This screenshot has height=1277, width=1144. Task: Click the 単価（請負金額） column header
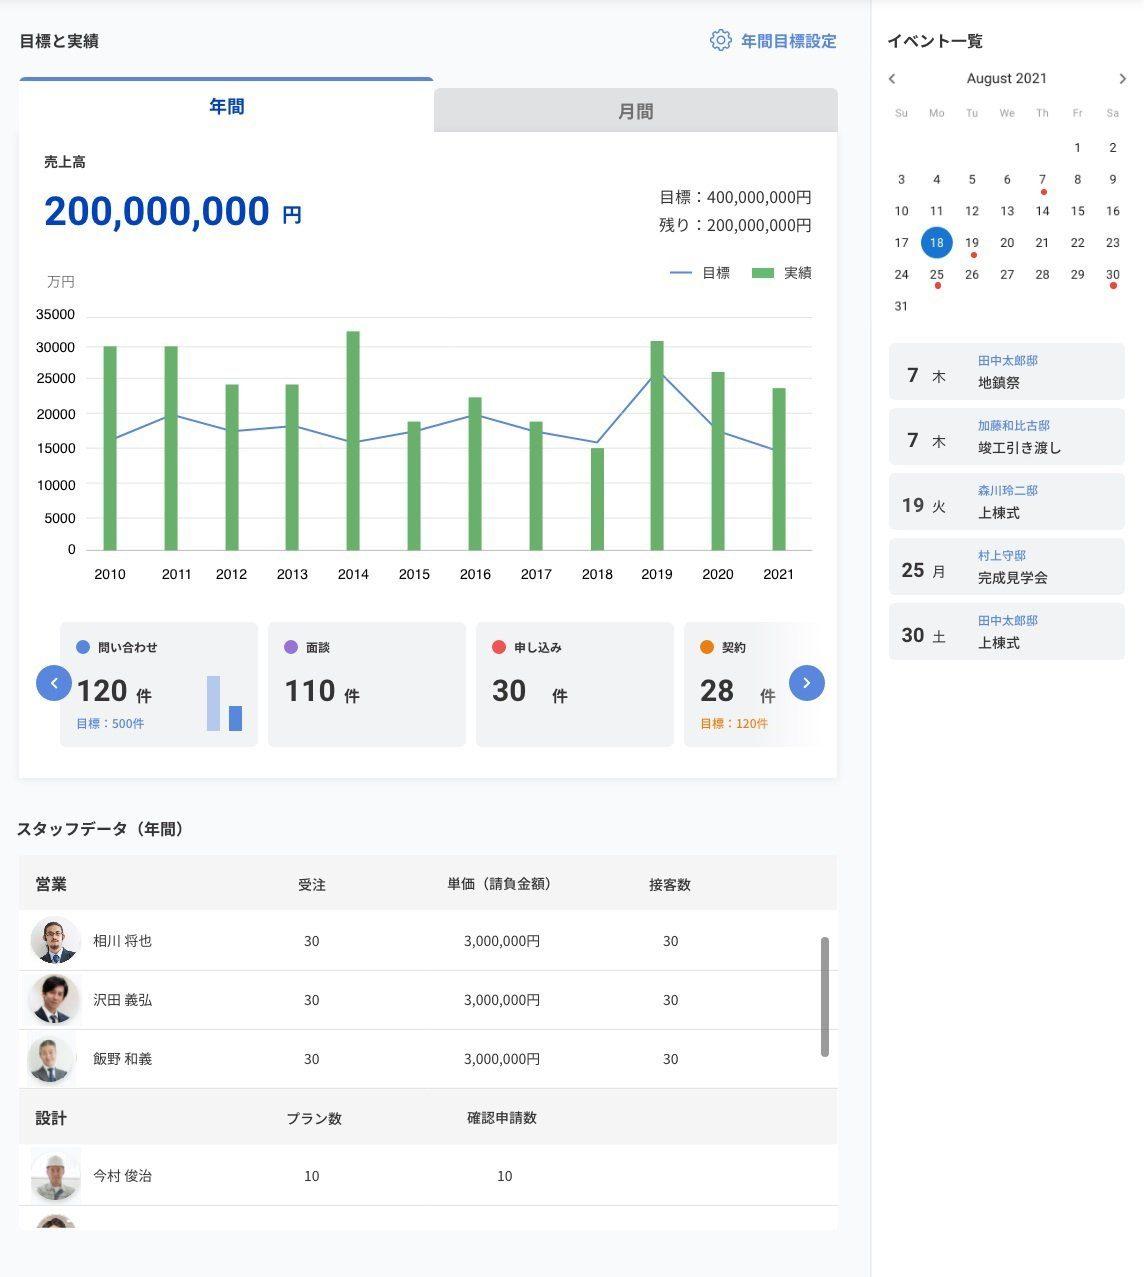[501, 884]
